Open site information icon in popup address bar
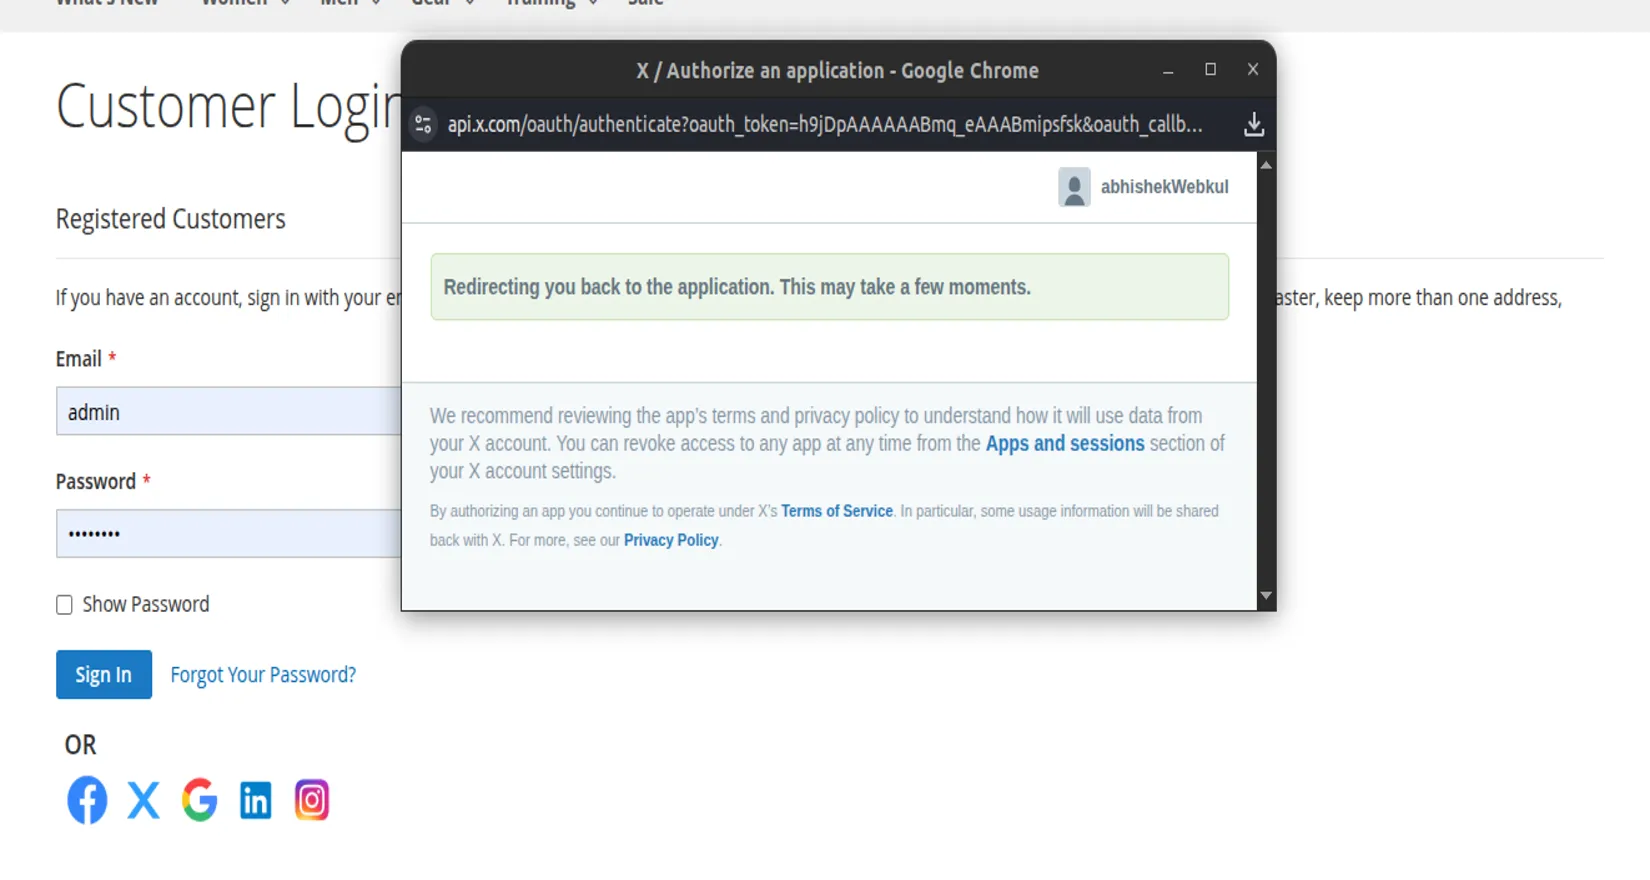Screen dimensions: 1650x880 point(423,125)
